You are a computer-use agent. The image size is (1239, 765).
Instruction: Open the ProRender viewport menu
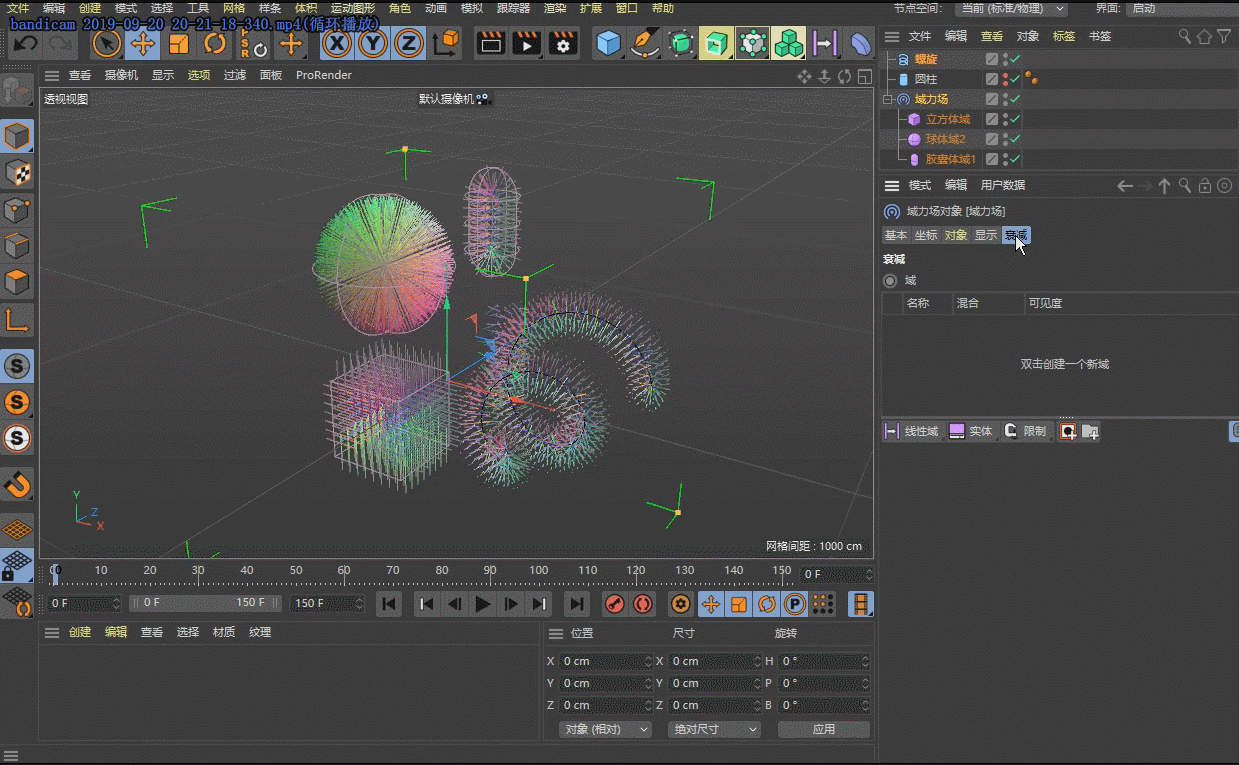click(x=324, y=75)
